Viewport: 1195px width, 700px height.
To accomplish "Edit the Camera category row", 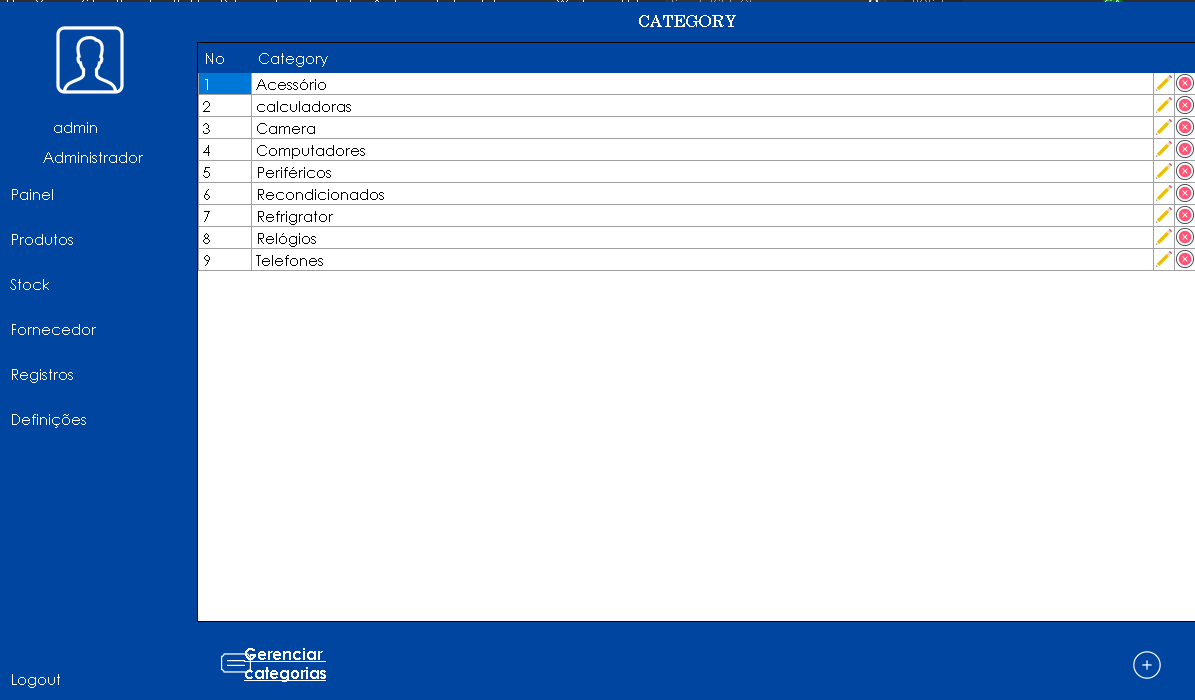I will tap(1163, 127).
